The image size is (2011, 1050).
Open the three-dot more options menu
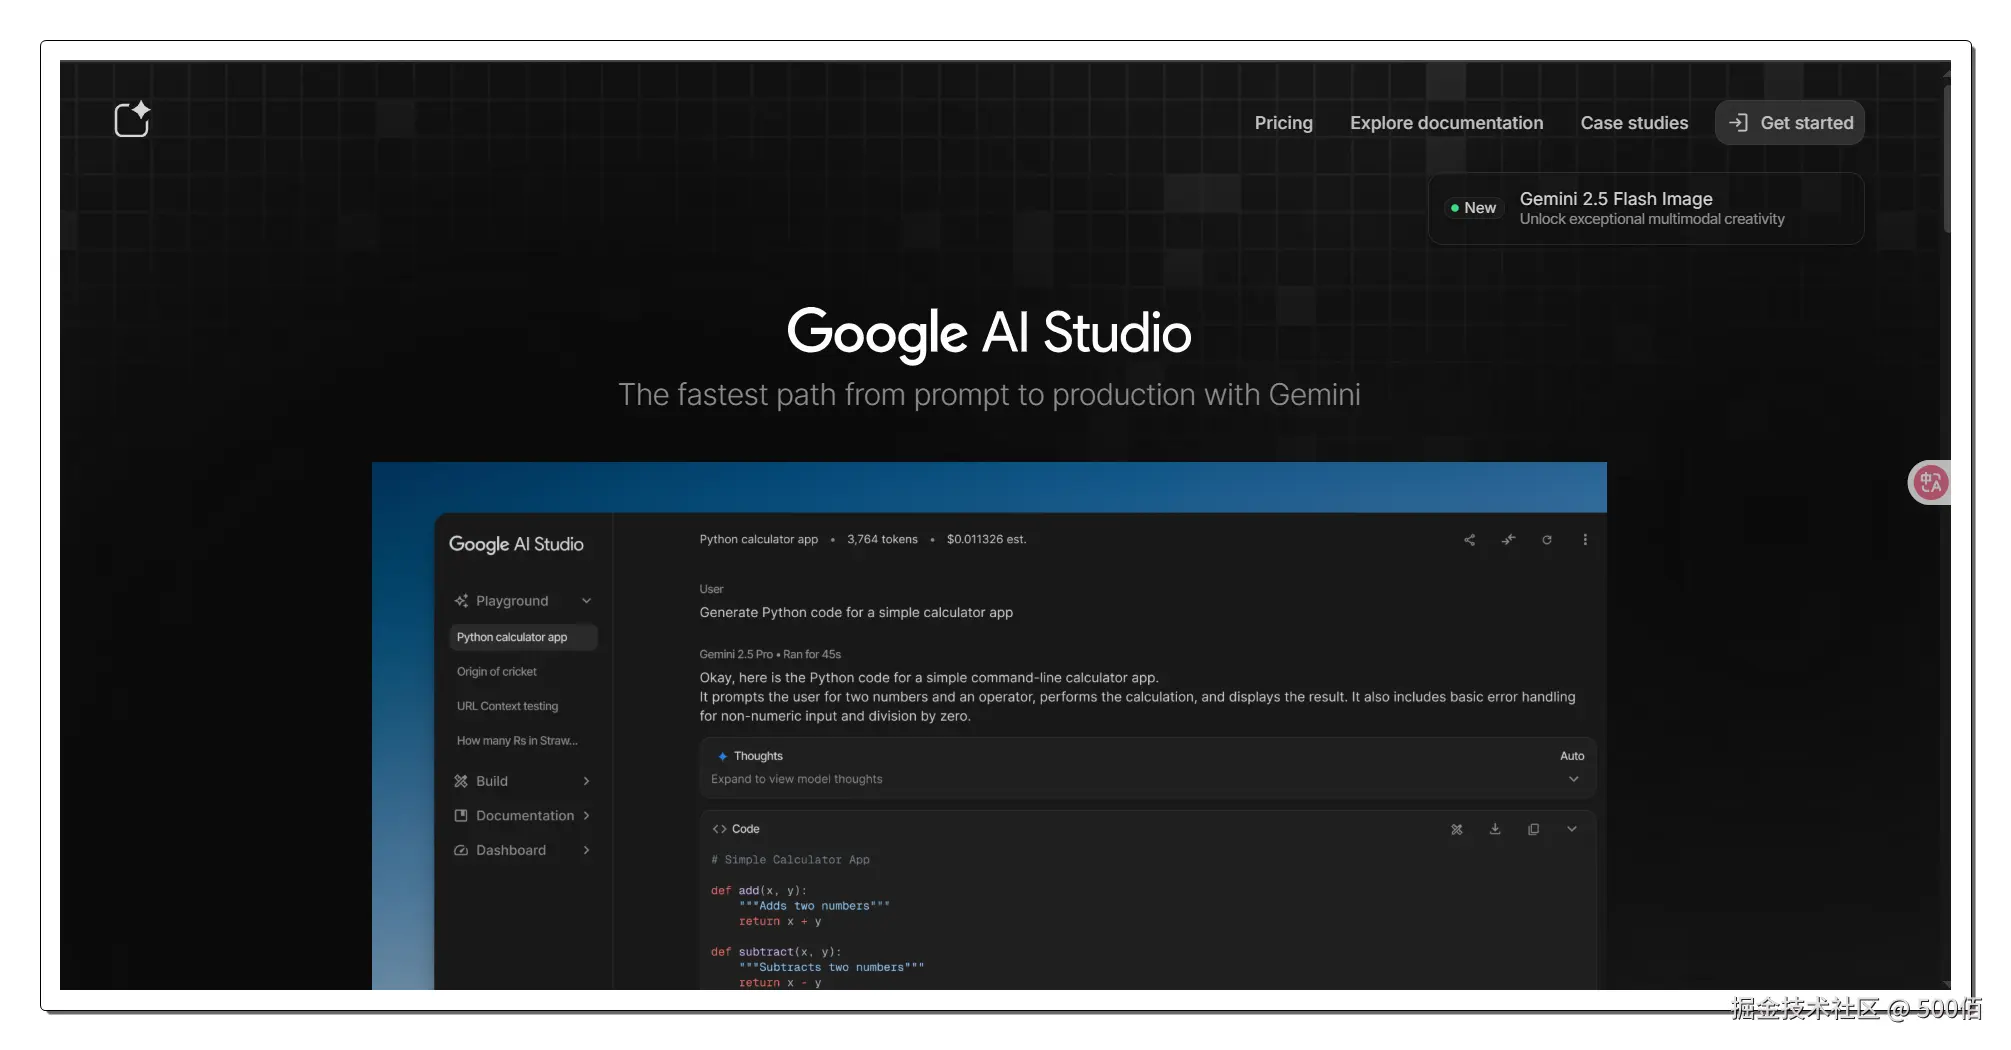tap(1585, 540)
